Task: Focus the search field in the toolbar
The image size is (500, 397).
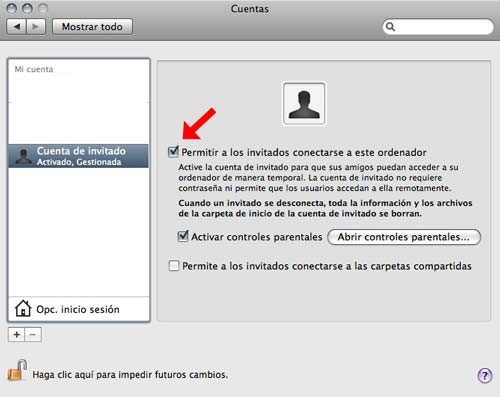Action: click(438, 27)
